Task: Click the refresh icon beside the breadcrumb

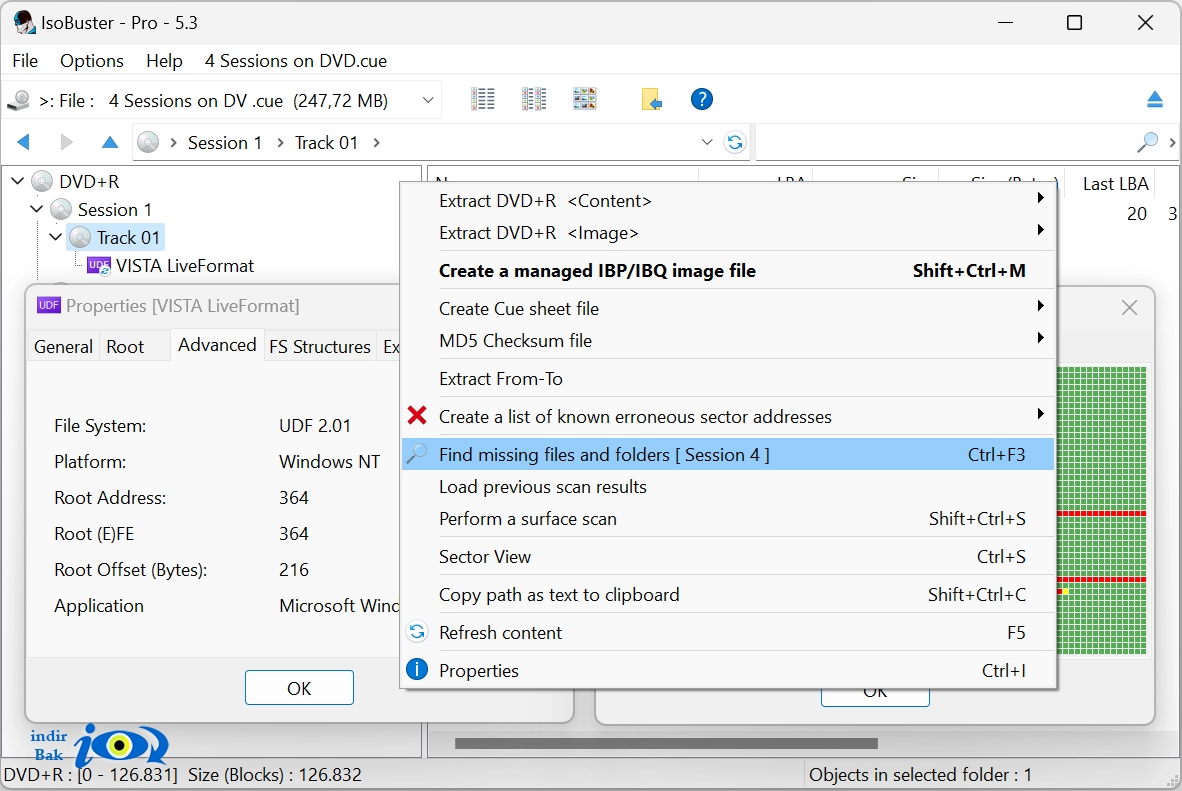Action: (734, 142)
